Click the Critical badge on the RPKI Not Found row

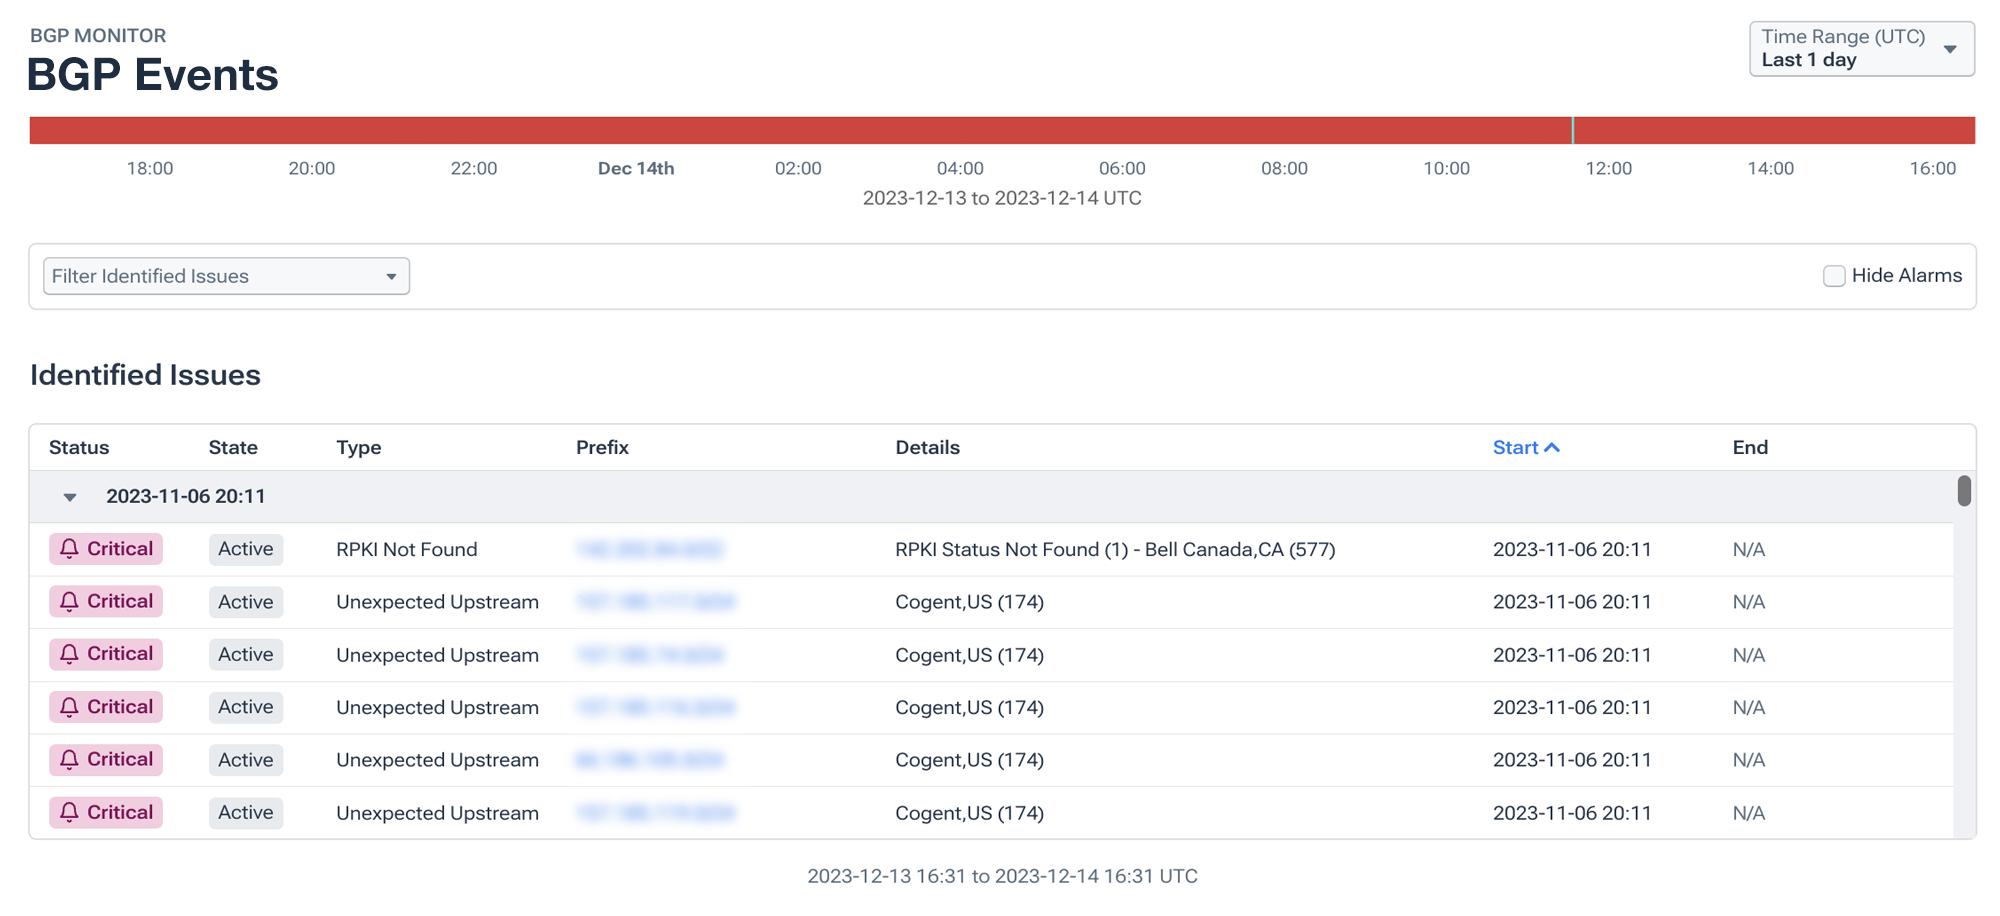click(105, 549)
